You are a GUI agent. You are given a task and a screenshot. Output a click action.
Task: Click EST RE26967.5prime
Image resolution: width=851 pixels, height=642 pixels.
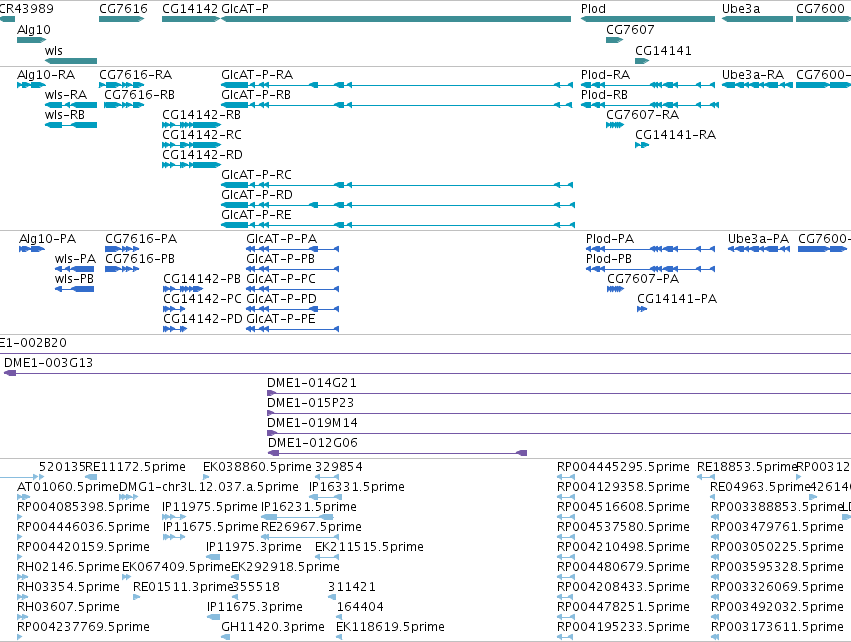(x=311, y=526)
